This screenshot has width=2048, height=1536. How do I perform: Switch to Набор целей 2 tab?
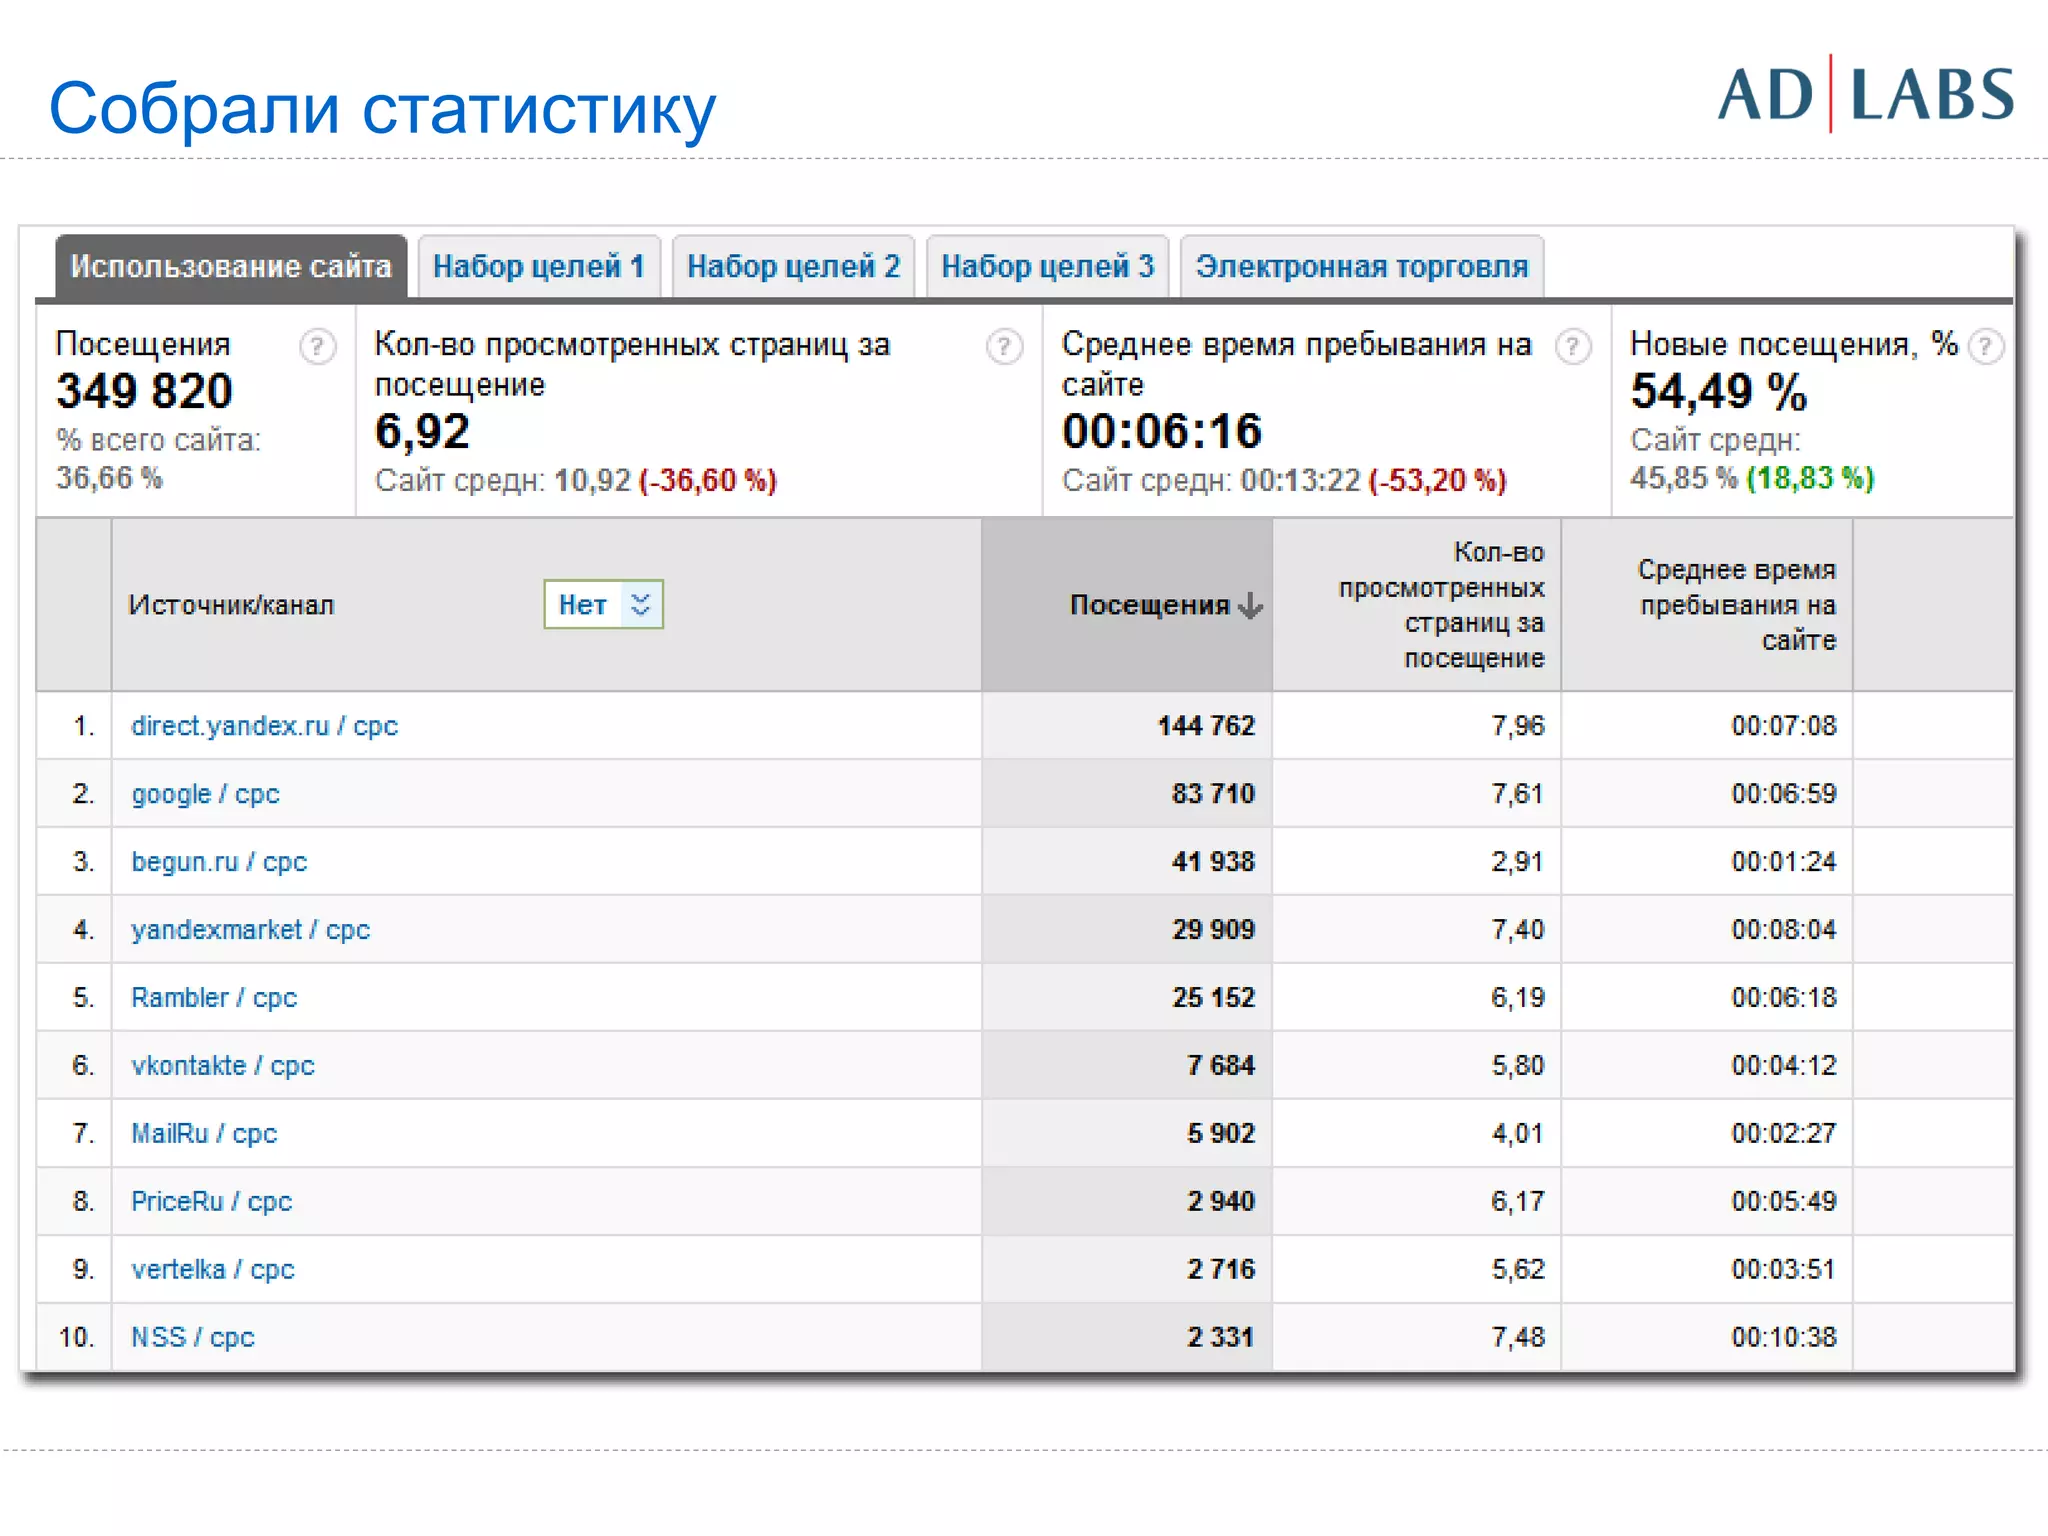click(793, 267)
